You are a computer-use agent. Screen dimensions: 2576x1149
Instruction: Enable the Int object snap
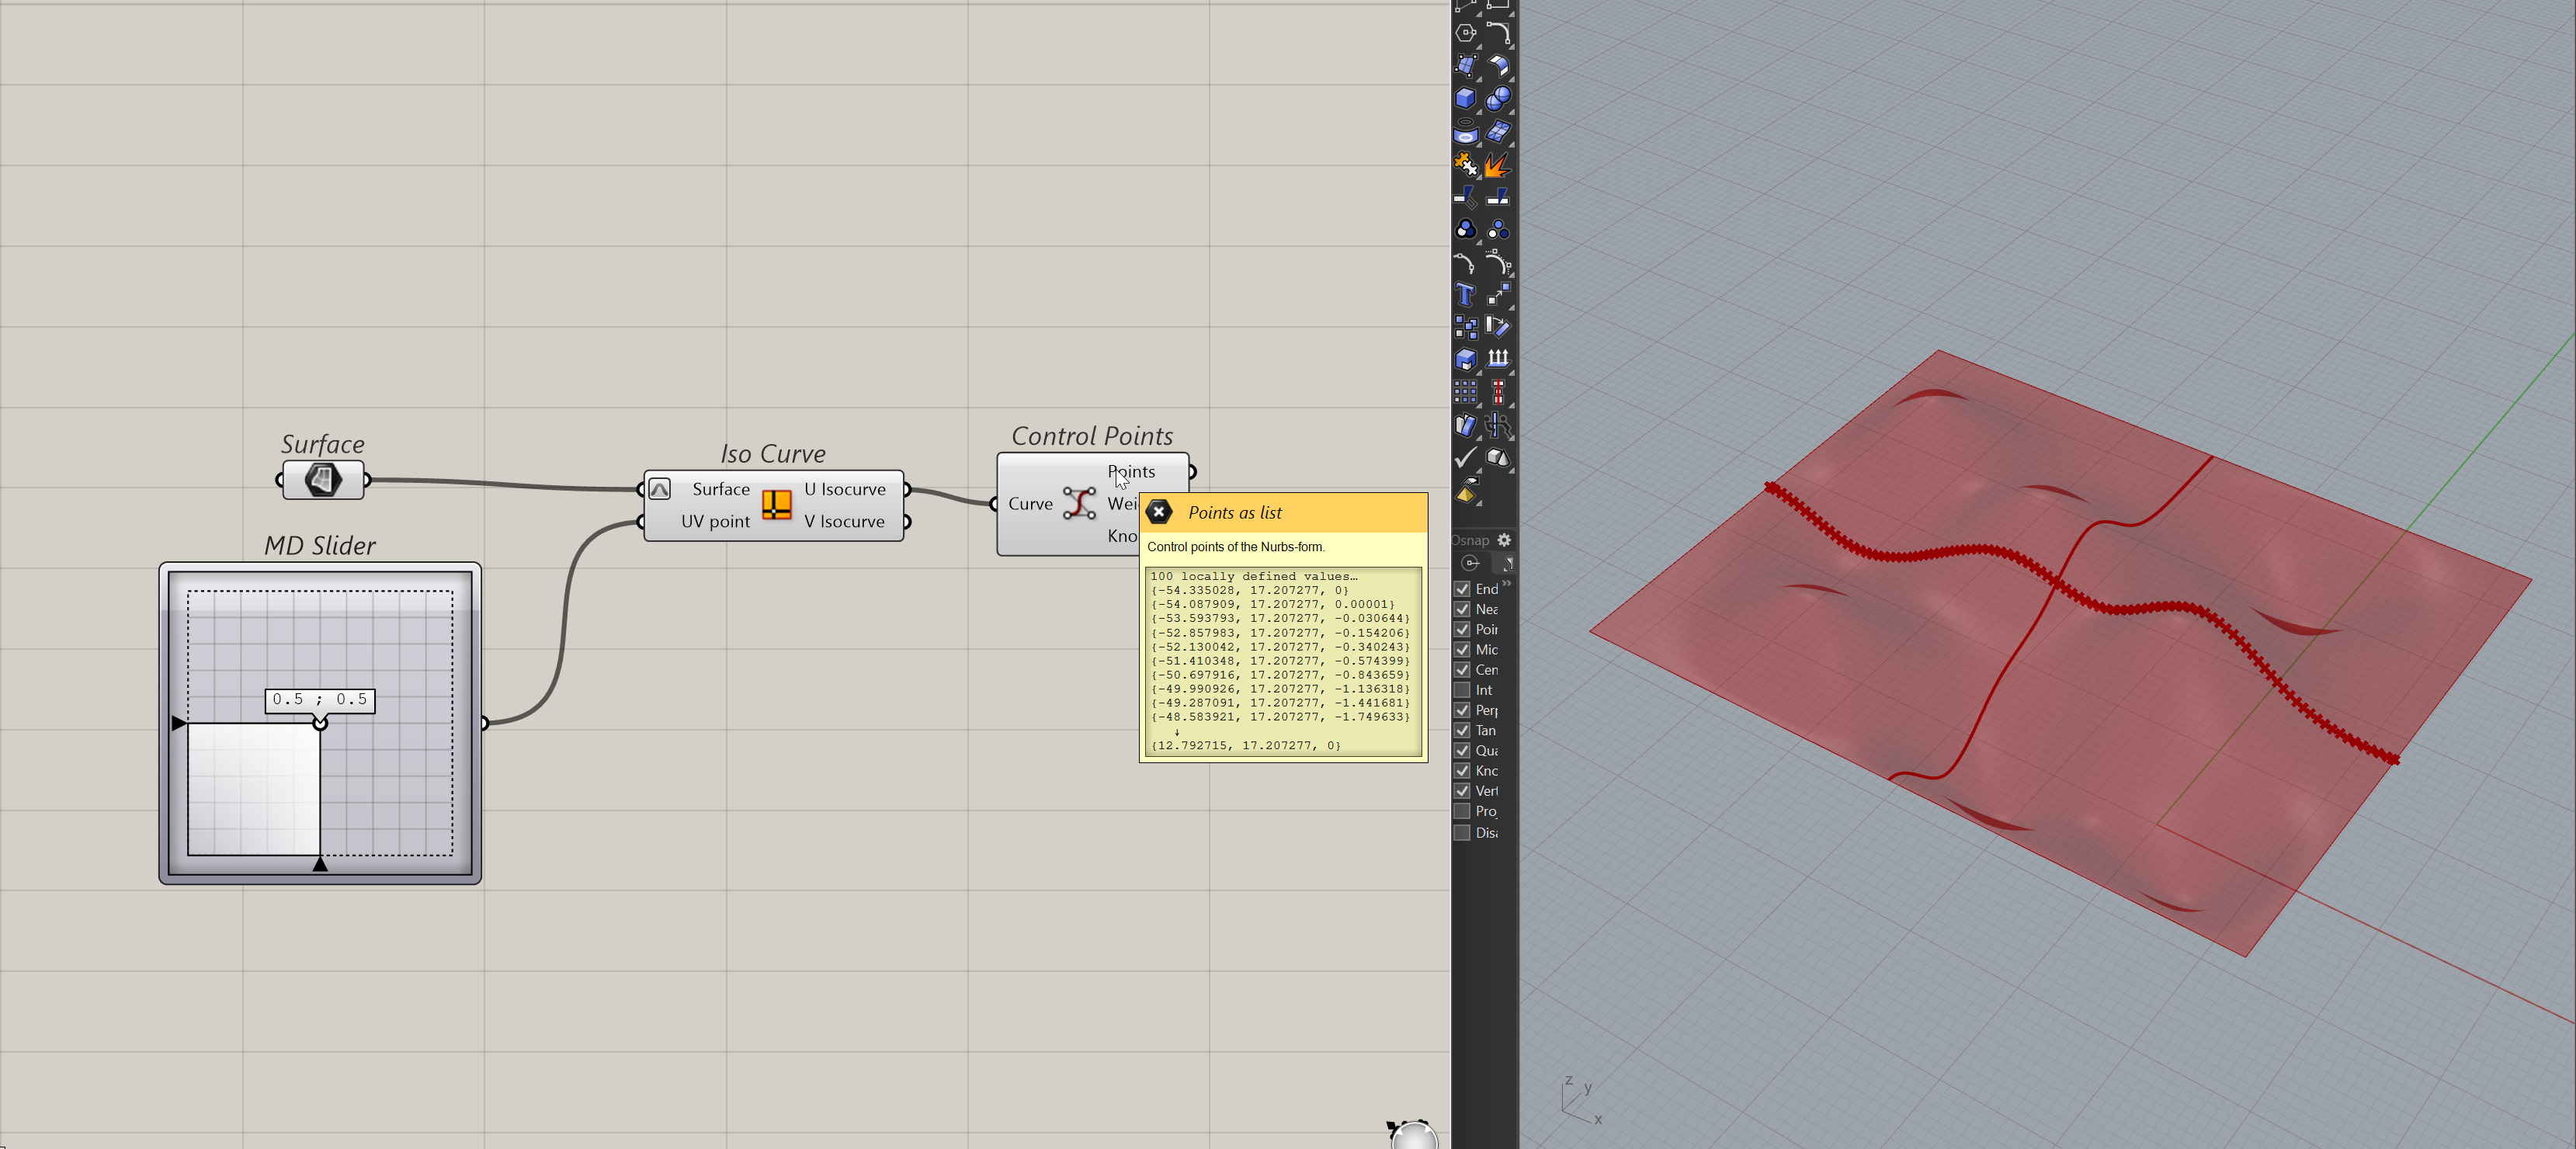(x=1462, y=690)
